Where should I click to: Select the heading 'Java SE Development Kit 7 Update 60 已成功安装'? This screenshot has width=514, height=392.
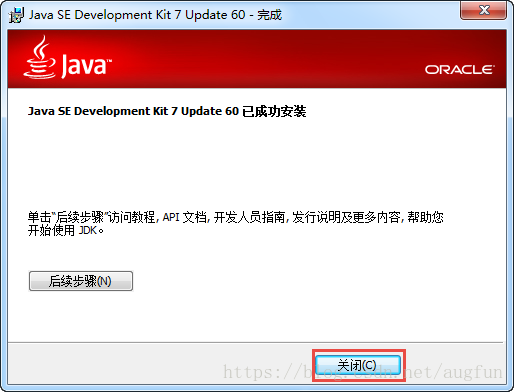pos(167,111)
